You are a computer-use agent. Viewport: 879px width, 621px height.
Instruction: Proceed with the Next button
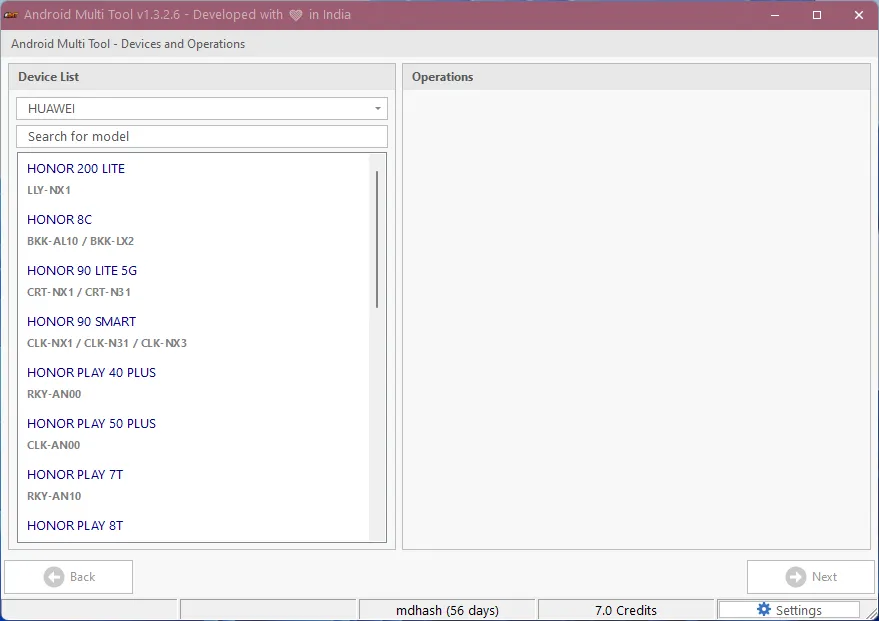click(811, 577)
